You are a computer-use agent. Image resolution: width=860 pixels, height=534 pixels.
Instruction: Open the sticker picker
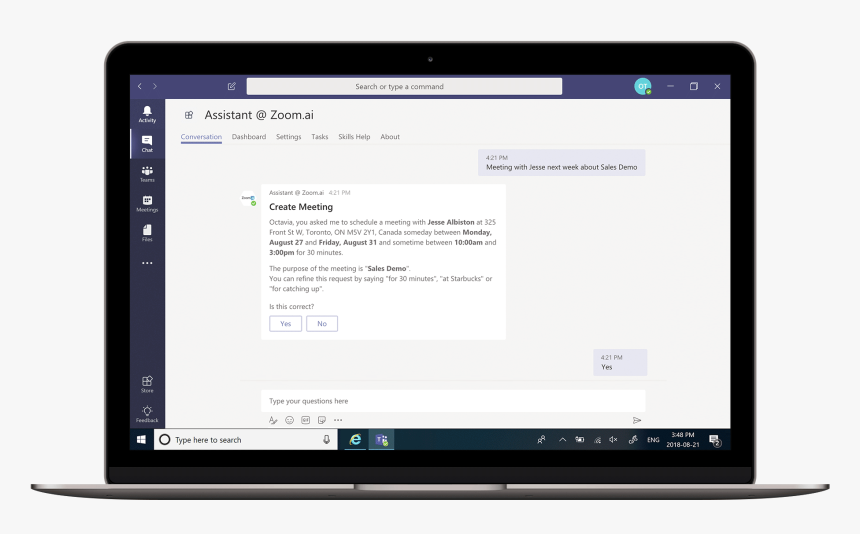pos(322,421)
